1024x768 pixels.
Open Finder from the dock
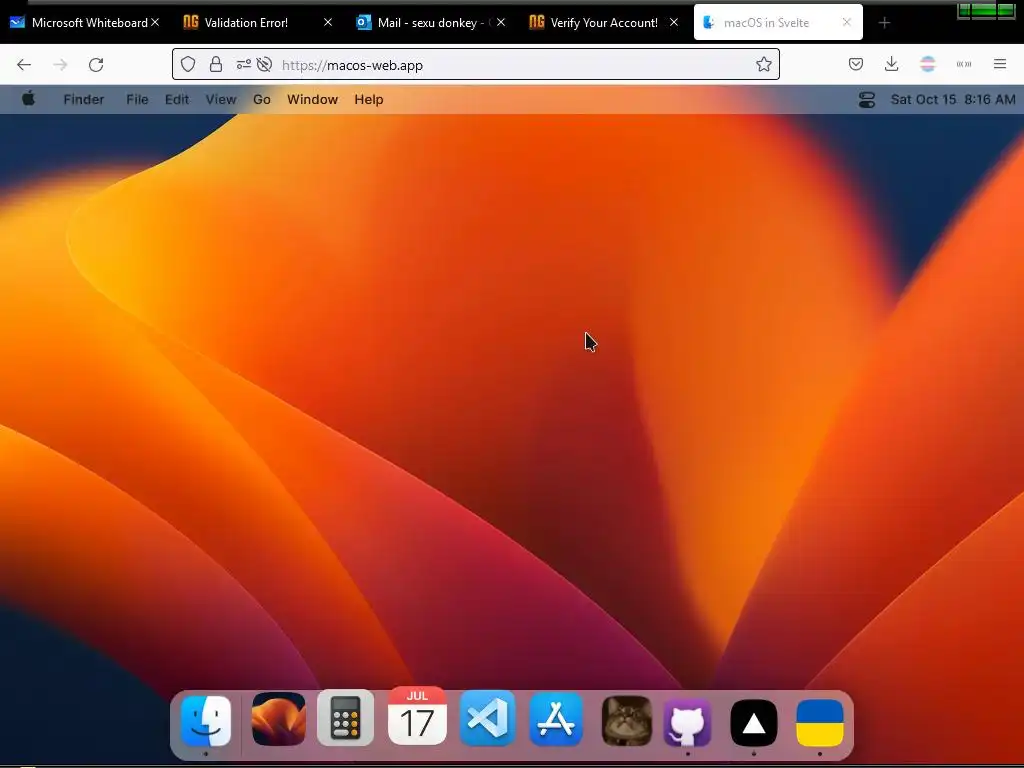[x=206, y=721]
